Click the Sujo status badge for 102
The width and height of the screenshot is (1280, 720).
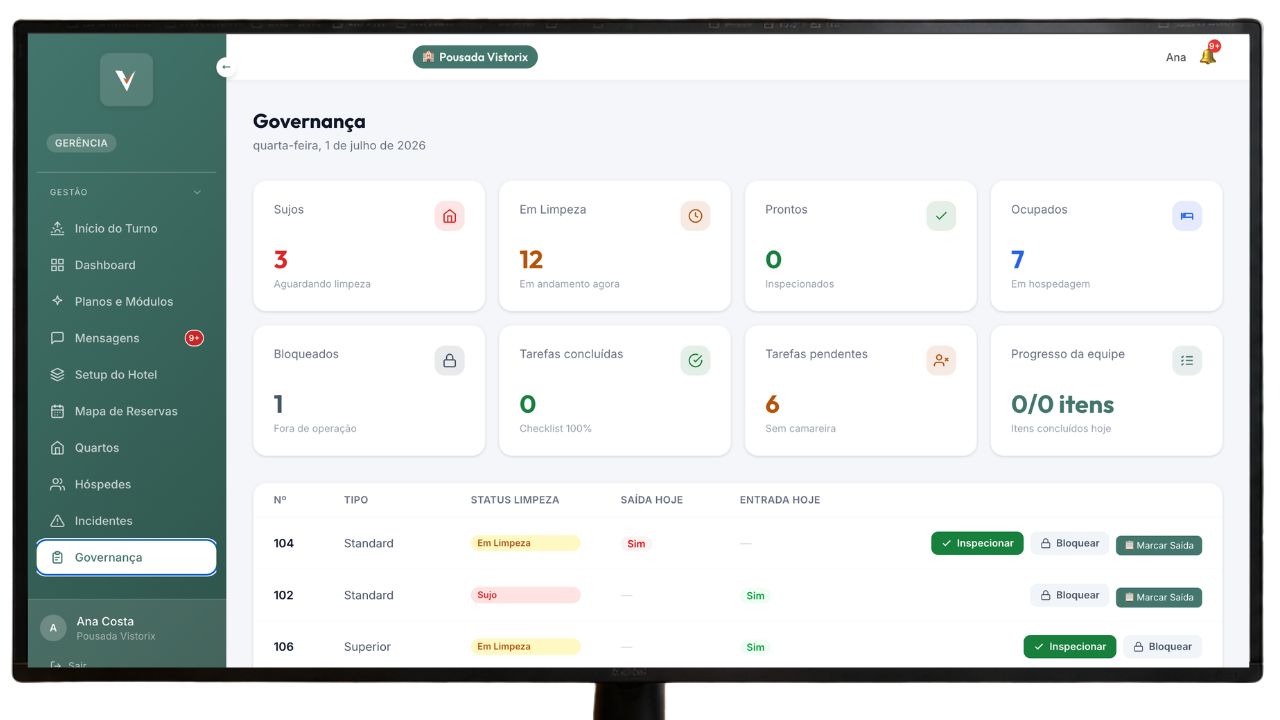(x=525, y=595)
